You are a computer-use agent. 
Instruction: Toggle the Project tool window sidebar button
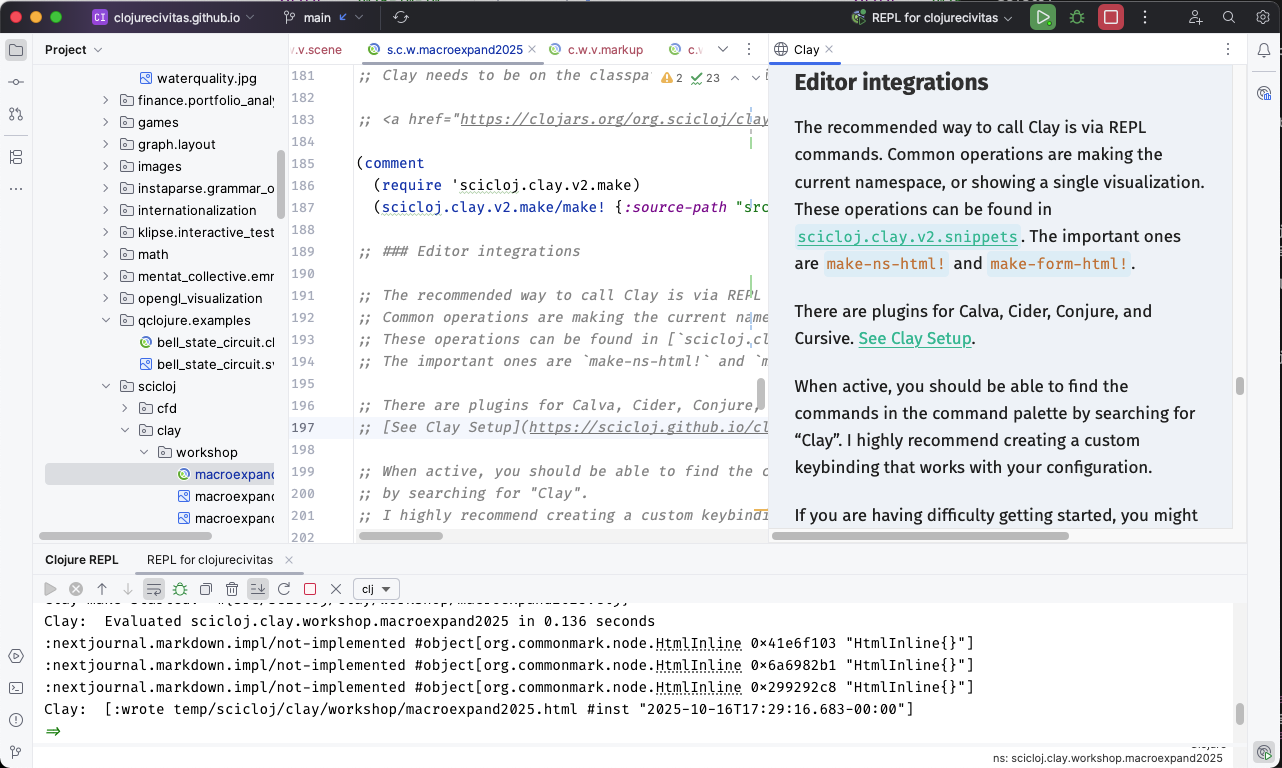pos(16,50)
